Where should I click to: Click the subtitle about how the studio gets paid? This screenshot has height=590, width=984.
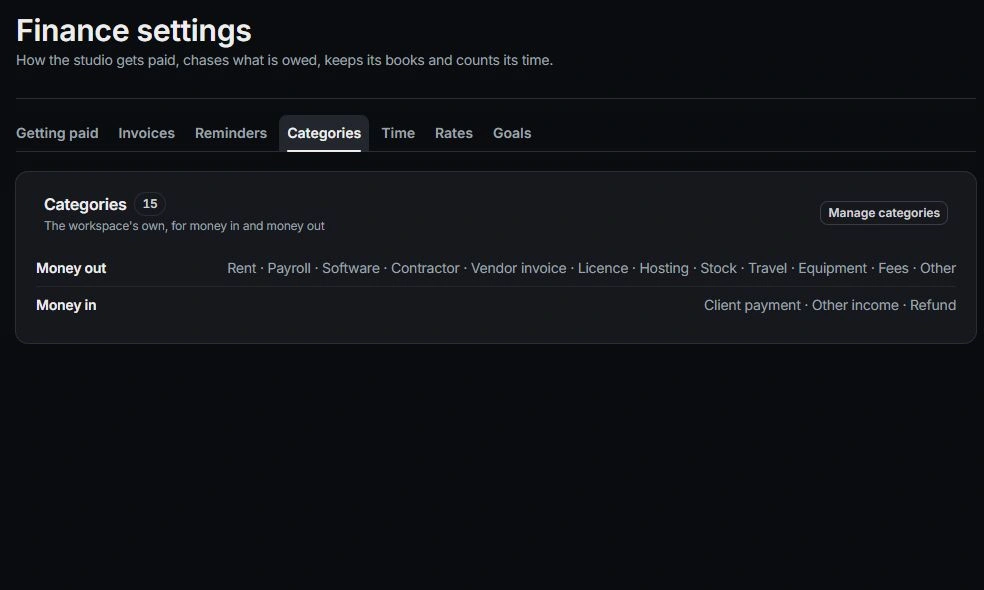click(284, 60)
